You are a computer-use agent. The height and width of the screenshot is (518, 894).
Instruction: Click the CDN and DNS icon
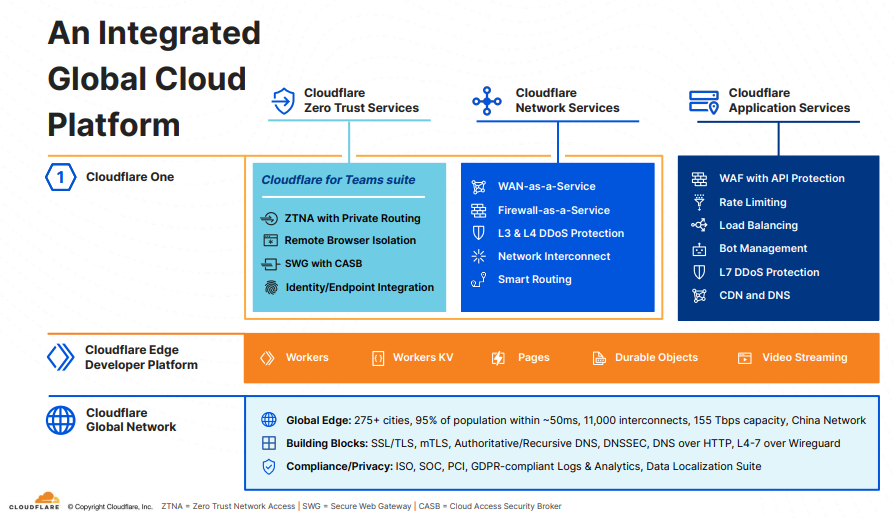(699, 295)
